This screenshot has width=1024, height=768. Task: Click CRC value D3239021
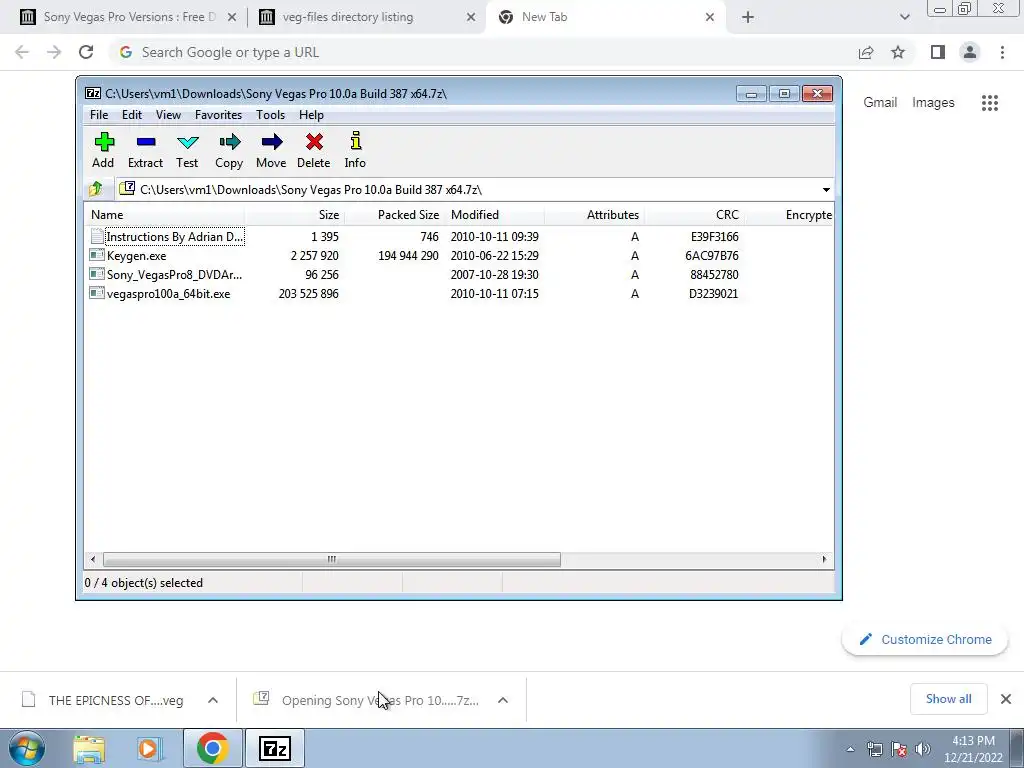coord(713,294)
